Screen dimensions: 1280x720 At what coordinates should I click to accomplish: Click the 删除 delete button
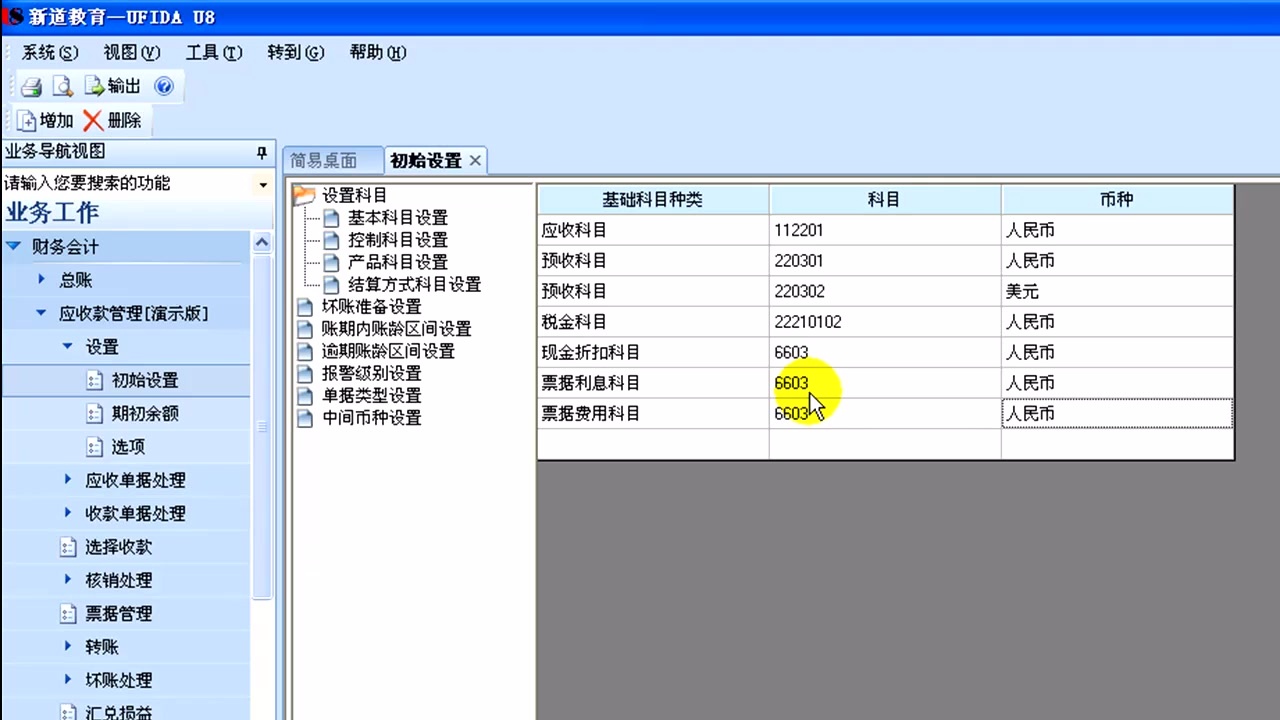113,121
